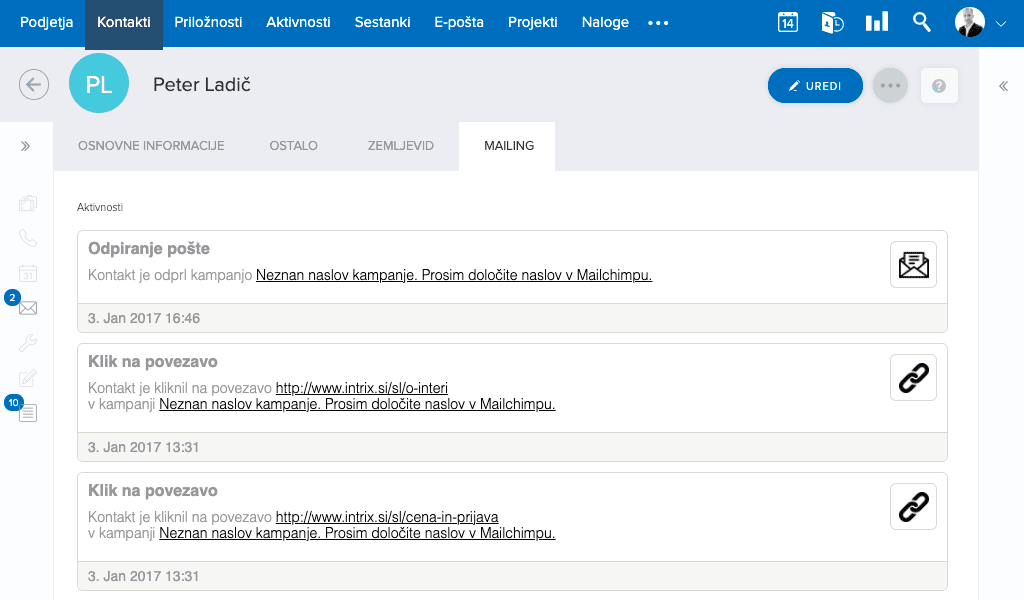Screen dimensions: 1024x600
Task: Click the PL contact avatar
Action: [99, 84]
